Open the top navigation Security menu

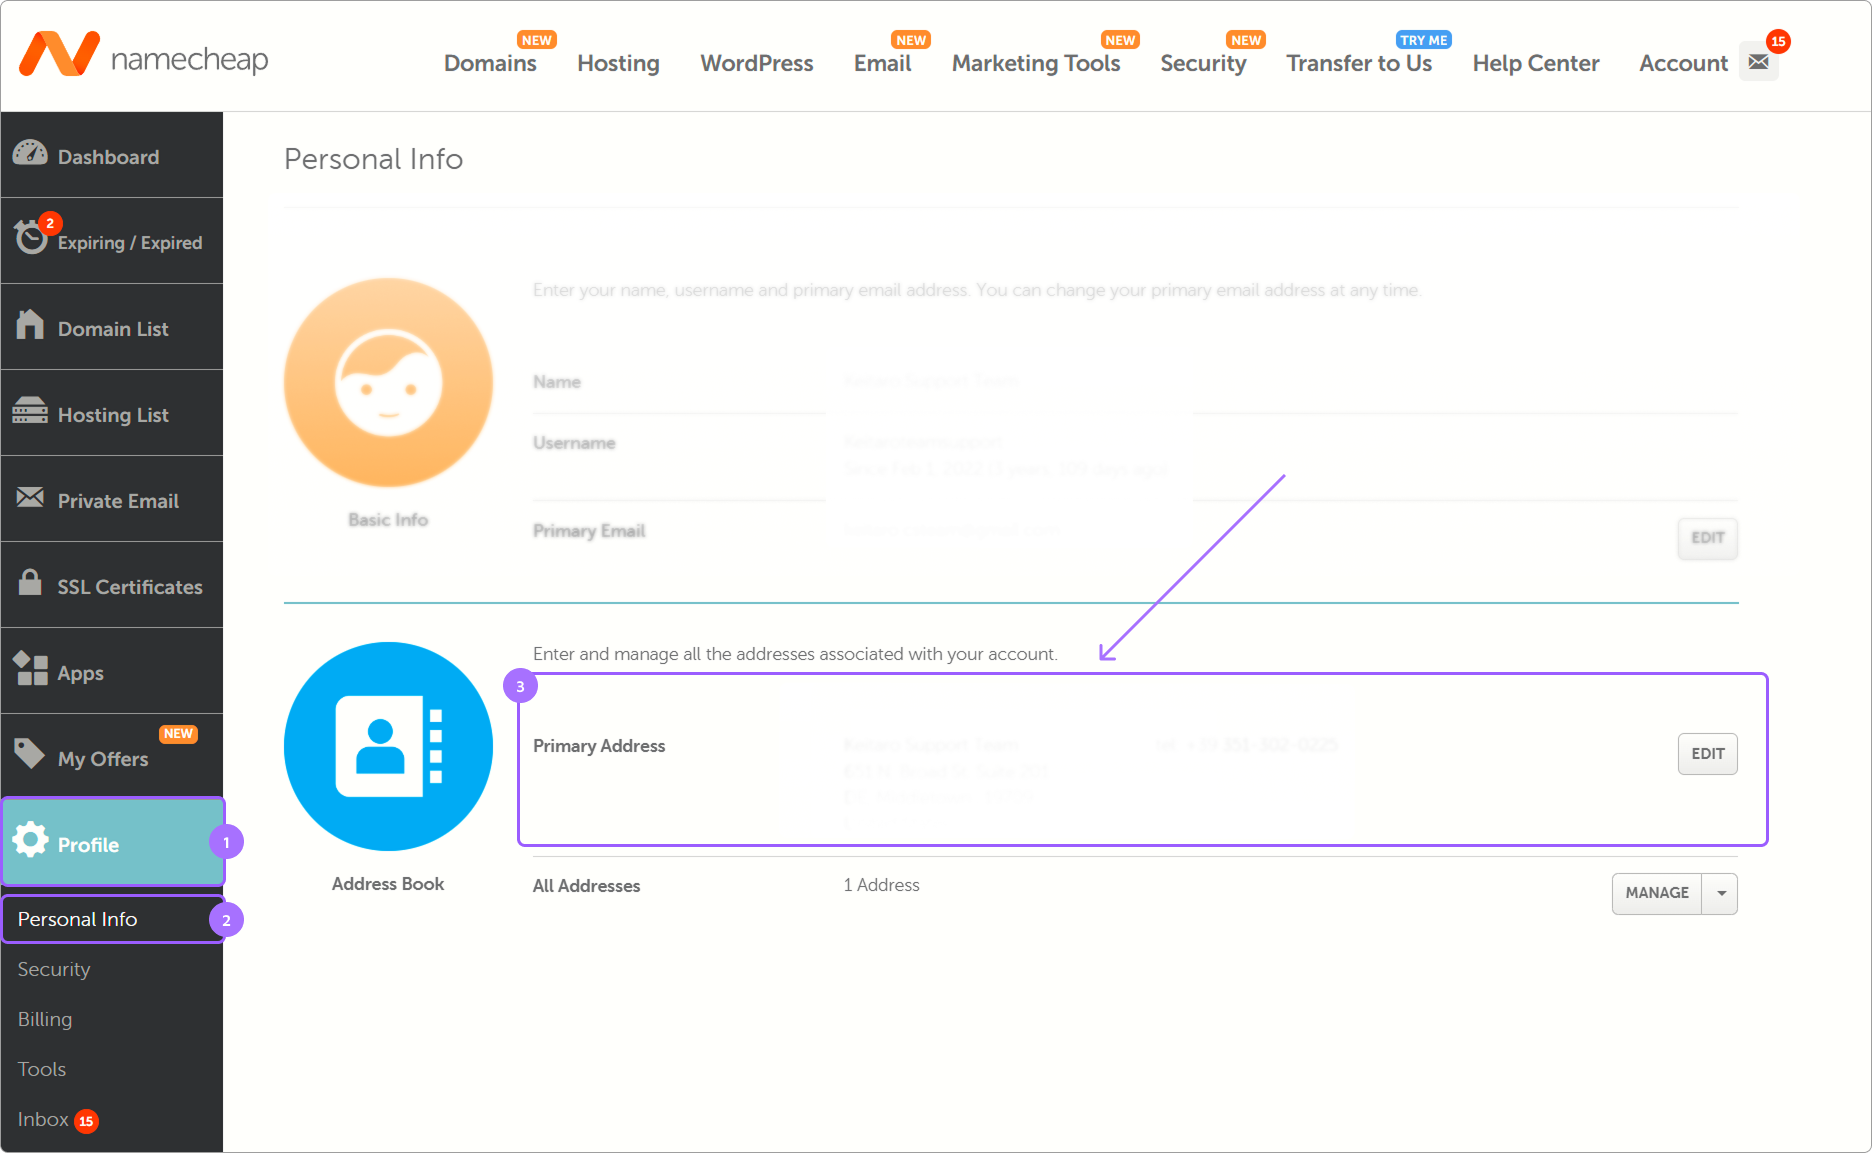(x=1203, y=63)
